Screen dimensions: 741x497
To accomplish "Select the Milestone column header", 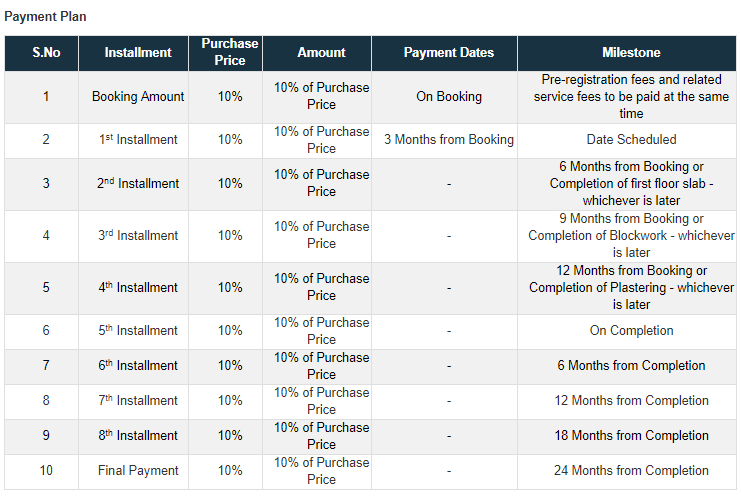I will tap(631, 53).
